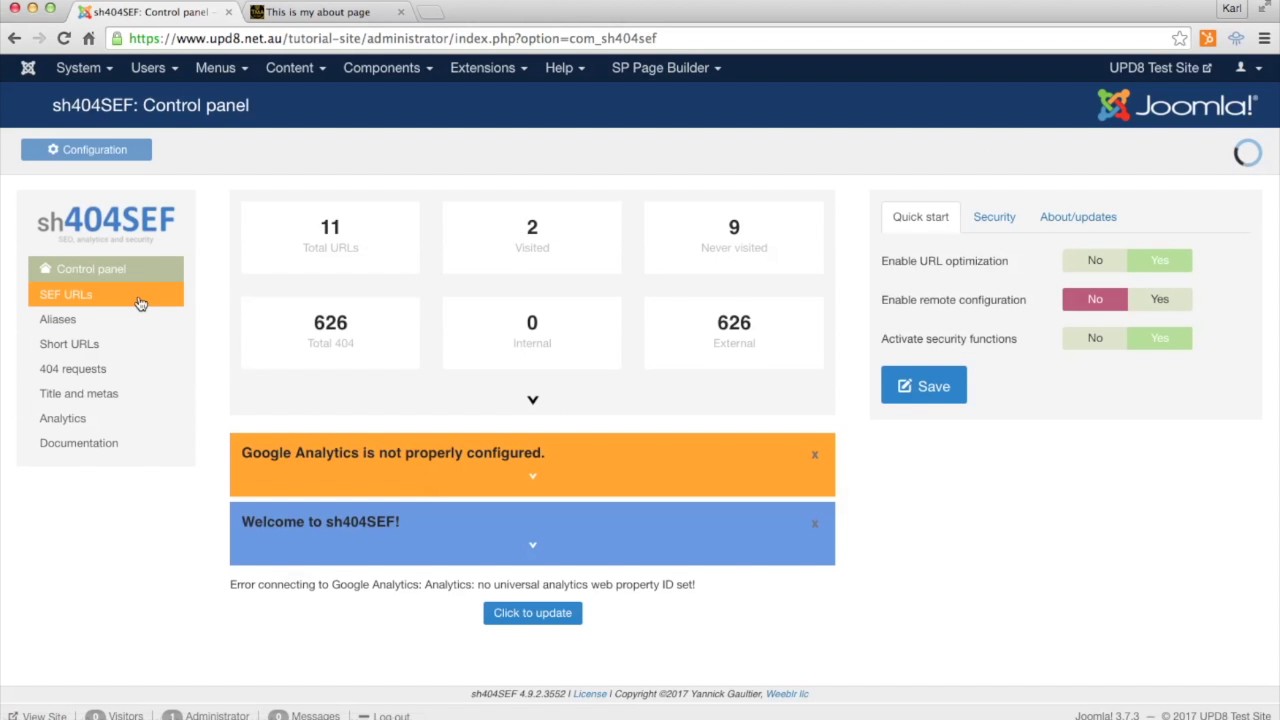Open Title and metas in the sidebar

[79, 394]
